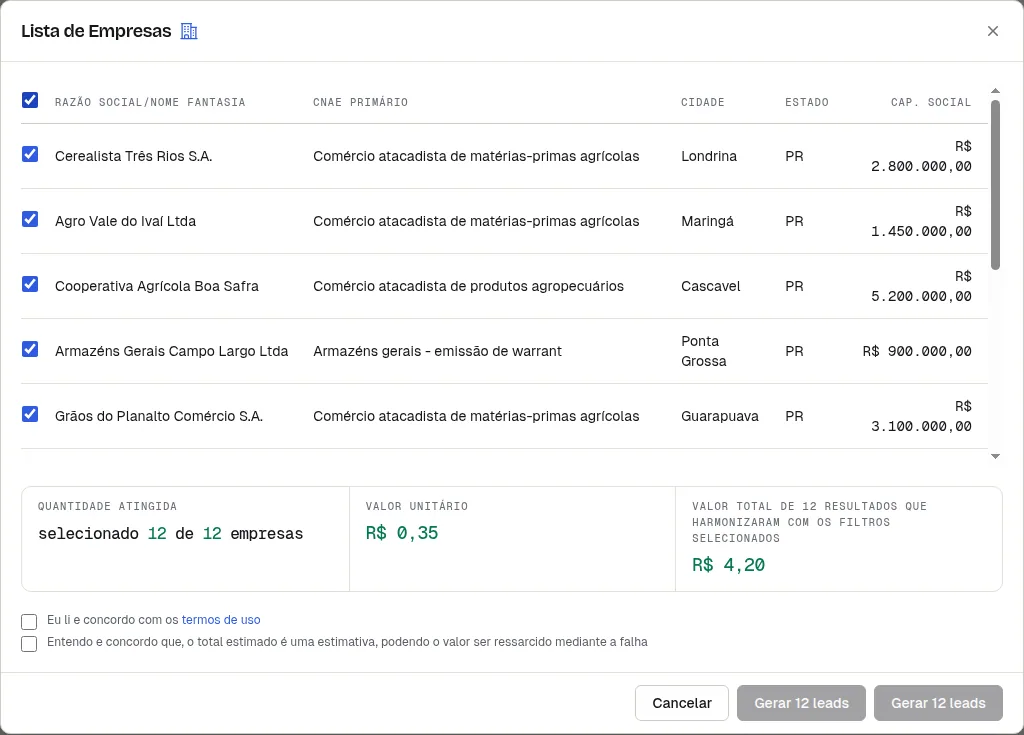Select company name Cerealista Três Rios S.A.
1024x735 pixels.
coord(133,156)
